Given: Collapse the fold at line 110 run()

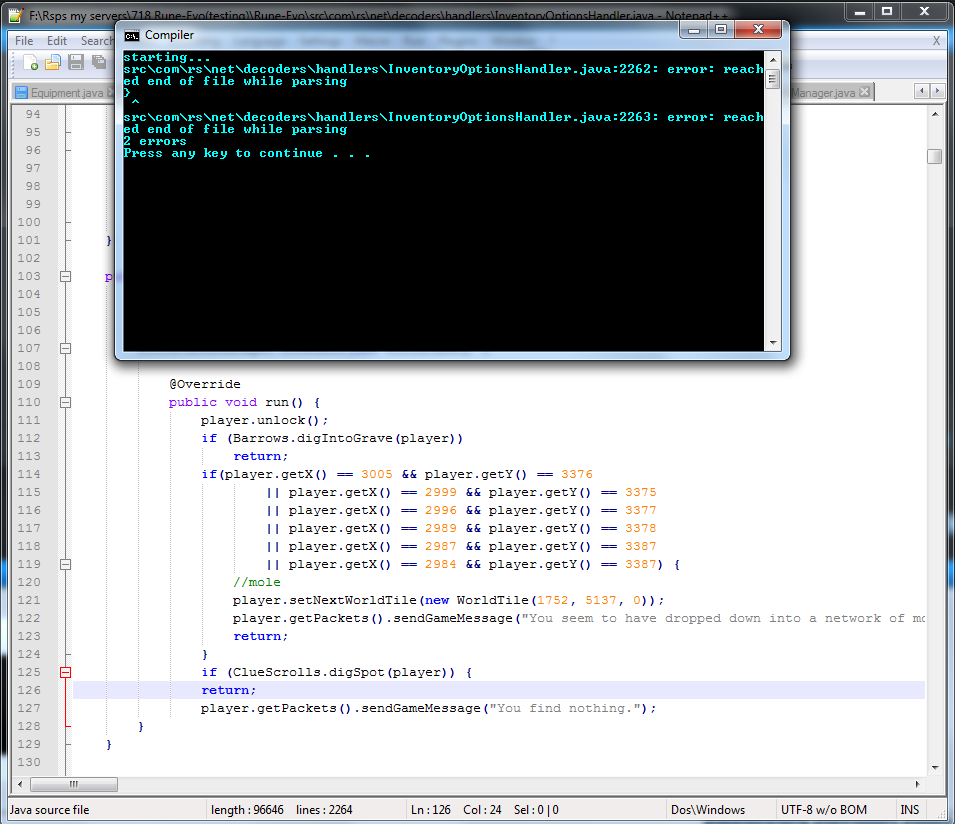Looking at the screenshot, I should click(x=66, y=403).
